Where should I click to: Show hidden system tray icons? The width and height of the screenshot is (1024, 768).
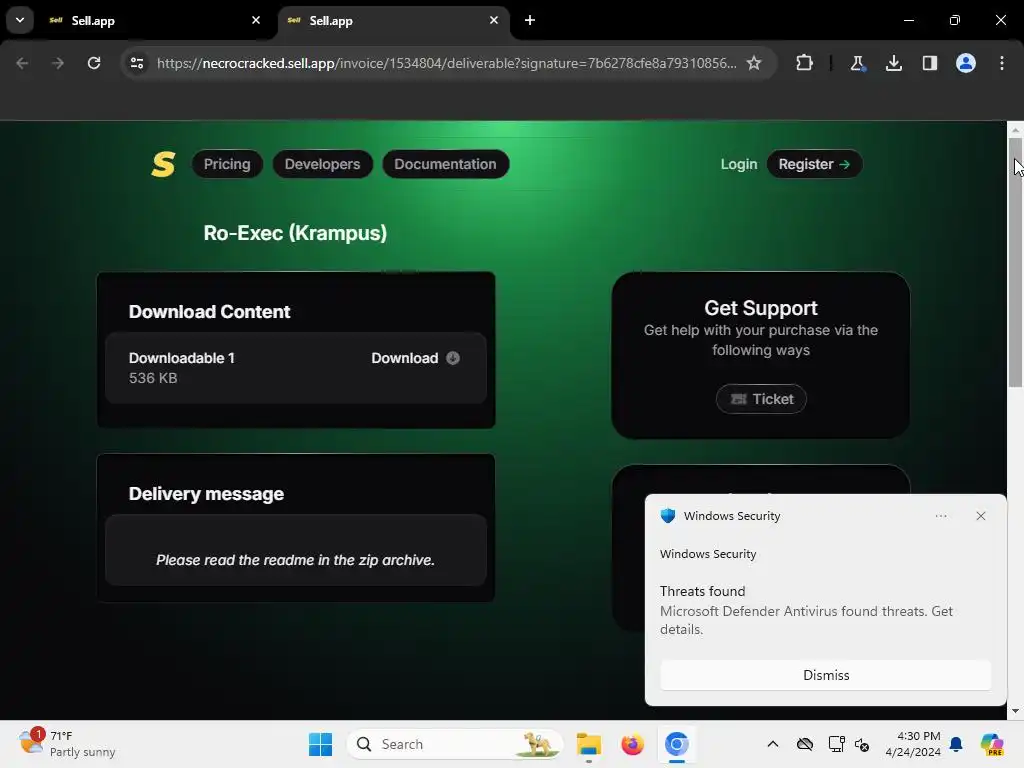[x=773, y=744]
